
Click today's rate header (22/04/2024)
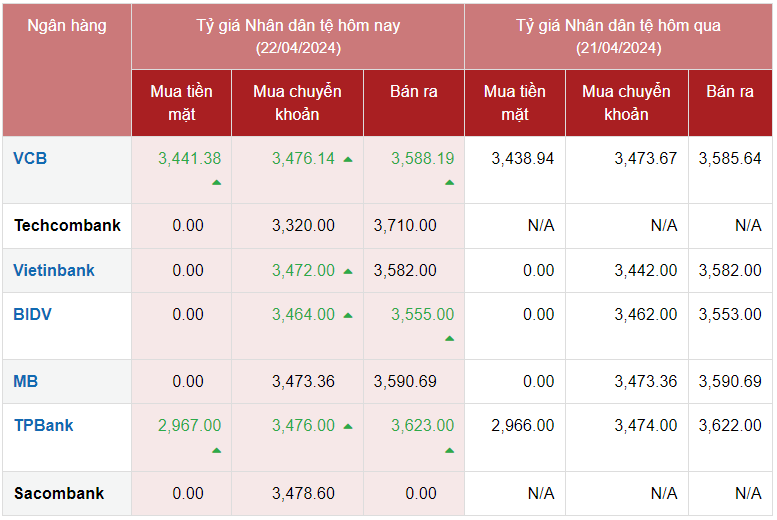pyautogui.click(x=297, y=36)
